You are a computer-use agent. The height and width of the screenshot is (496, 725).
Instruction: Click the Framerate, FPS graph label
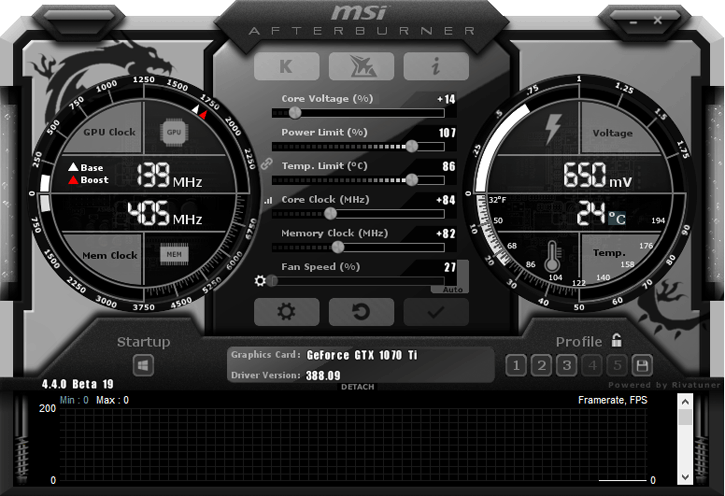coord(613,400)
